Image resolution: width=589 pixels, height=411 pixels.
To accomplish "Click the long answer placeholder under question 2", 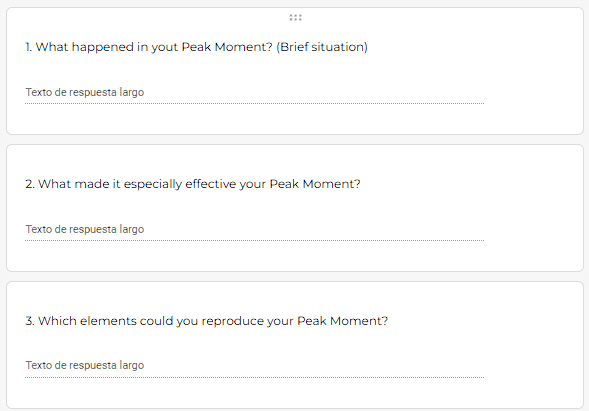I will (85, 229).
